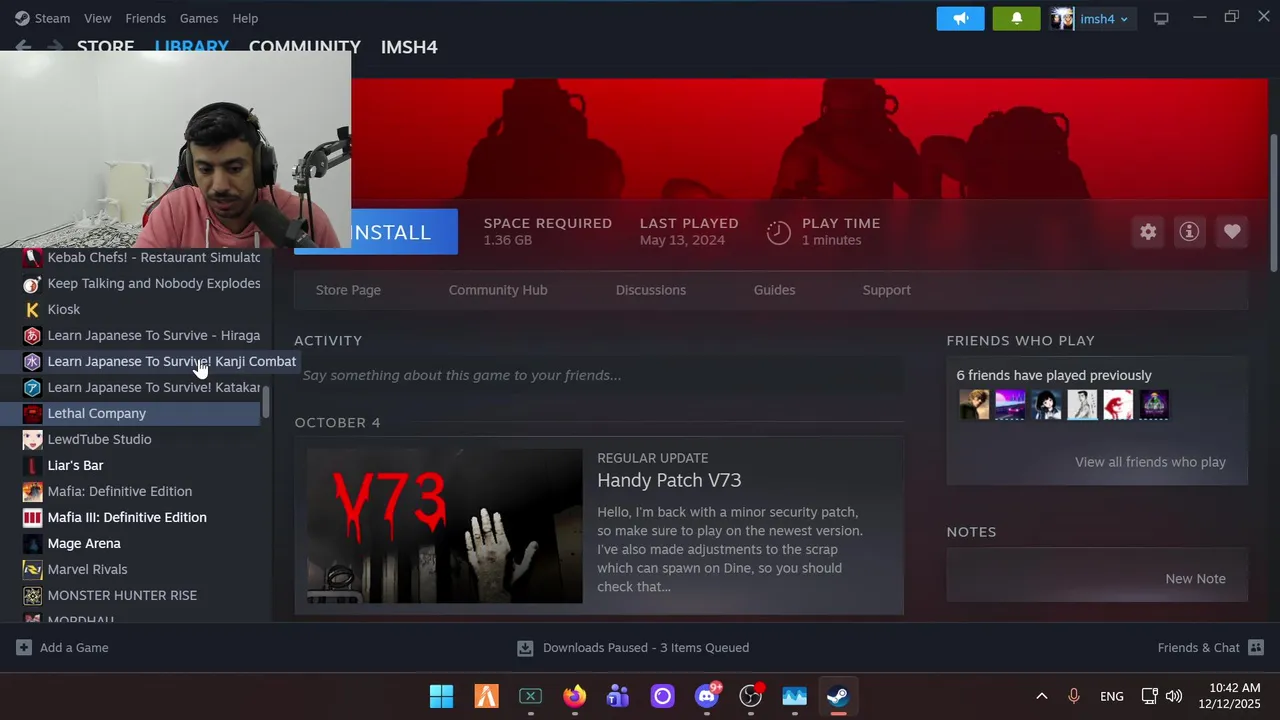Image resolution: width=1280 pixels, height=720 pixels.
Task: Click the Liar's Bar game icon
Action: click(32, 465)
